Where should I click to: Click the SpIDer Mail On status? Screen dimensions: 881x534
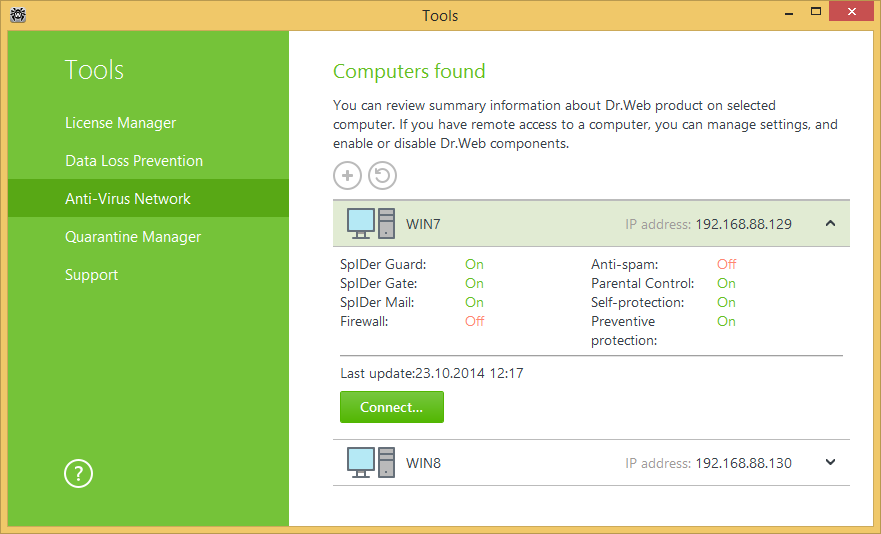474,302
